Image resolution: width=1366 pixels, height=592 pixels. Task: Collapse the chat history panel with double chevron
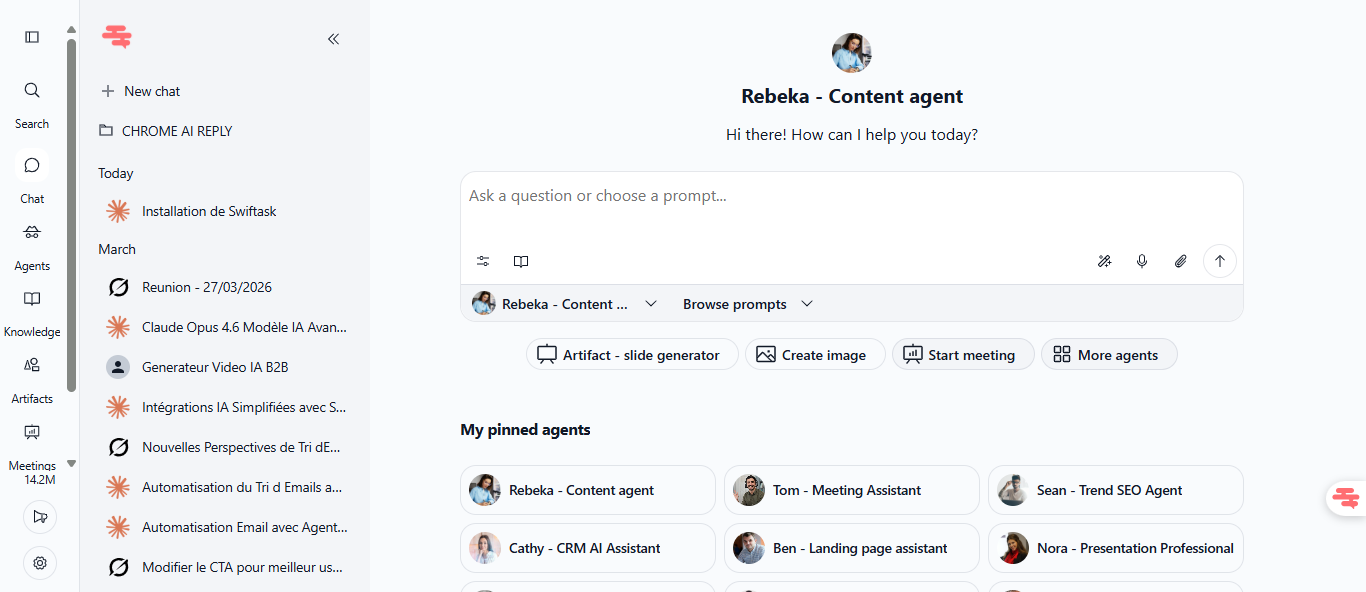pos(334,39)
